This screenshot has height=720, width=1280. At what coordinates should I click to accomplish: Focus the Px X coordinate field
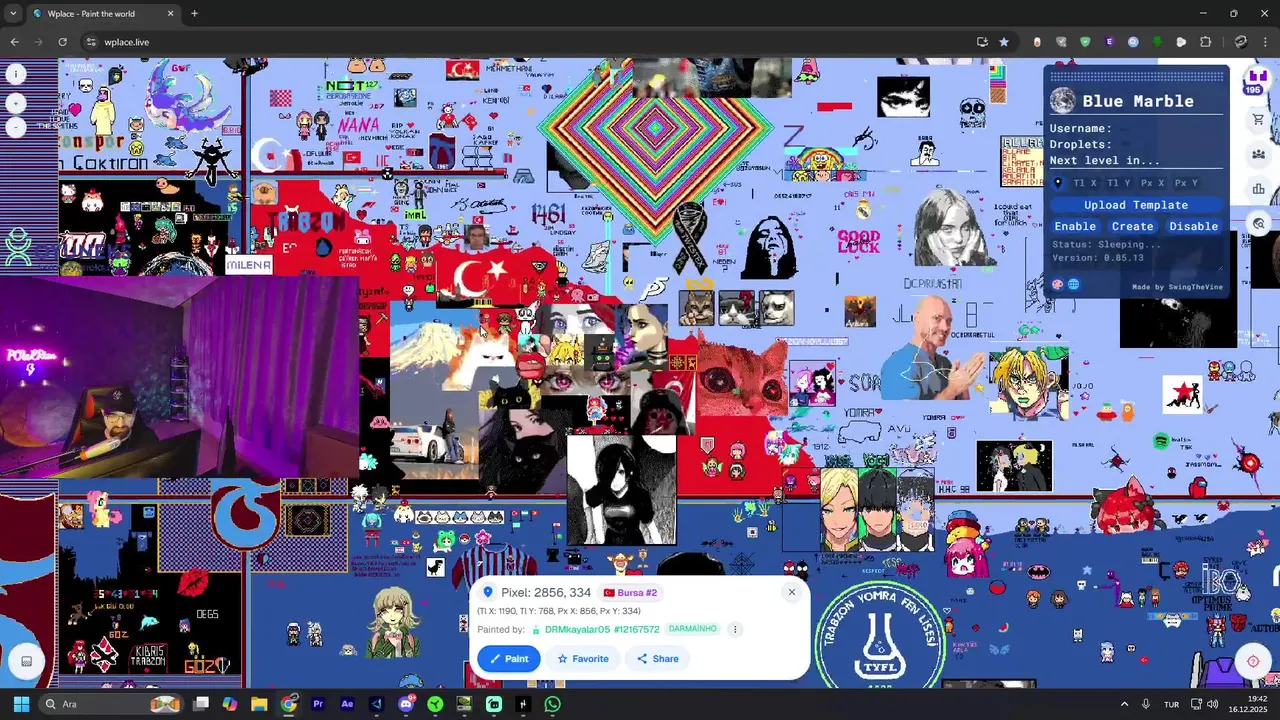click(1153, 183)
